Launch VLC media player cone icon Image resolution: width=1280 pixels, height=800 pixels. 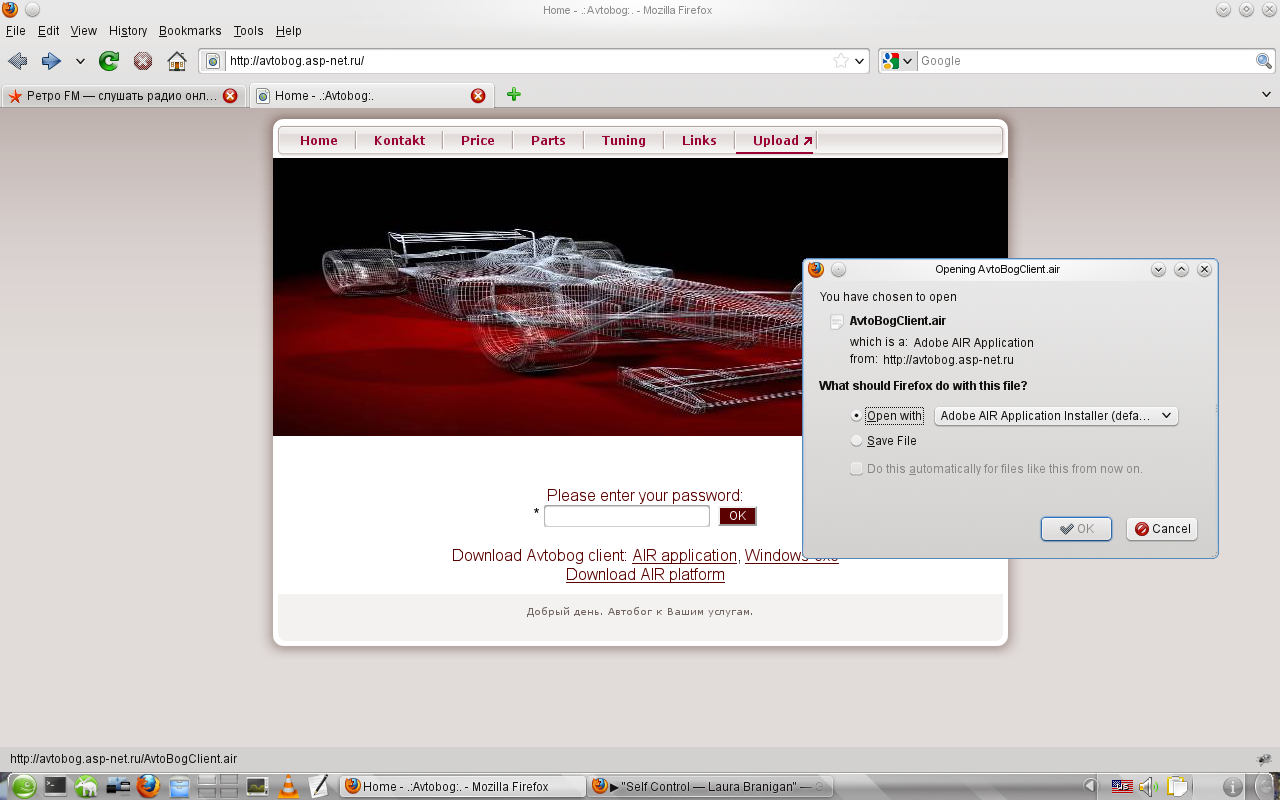[x=288, y=787]
